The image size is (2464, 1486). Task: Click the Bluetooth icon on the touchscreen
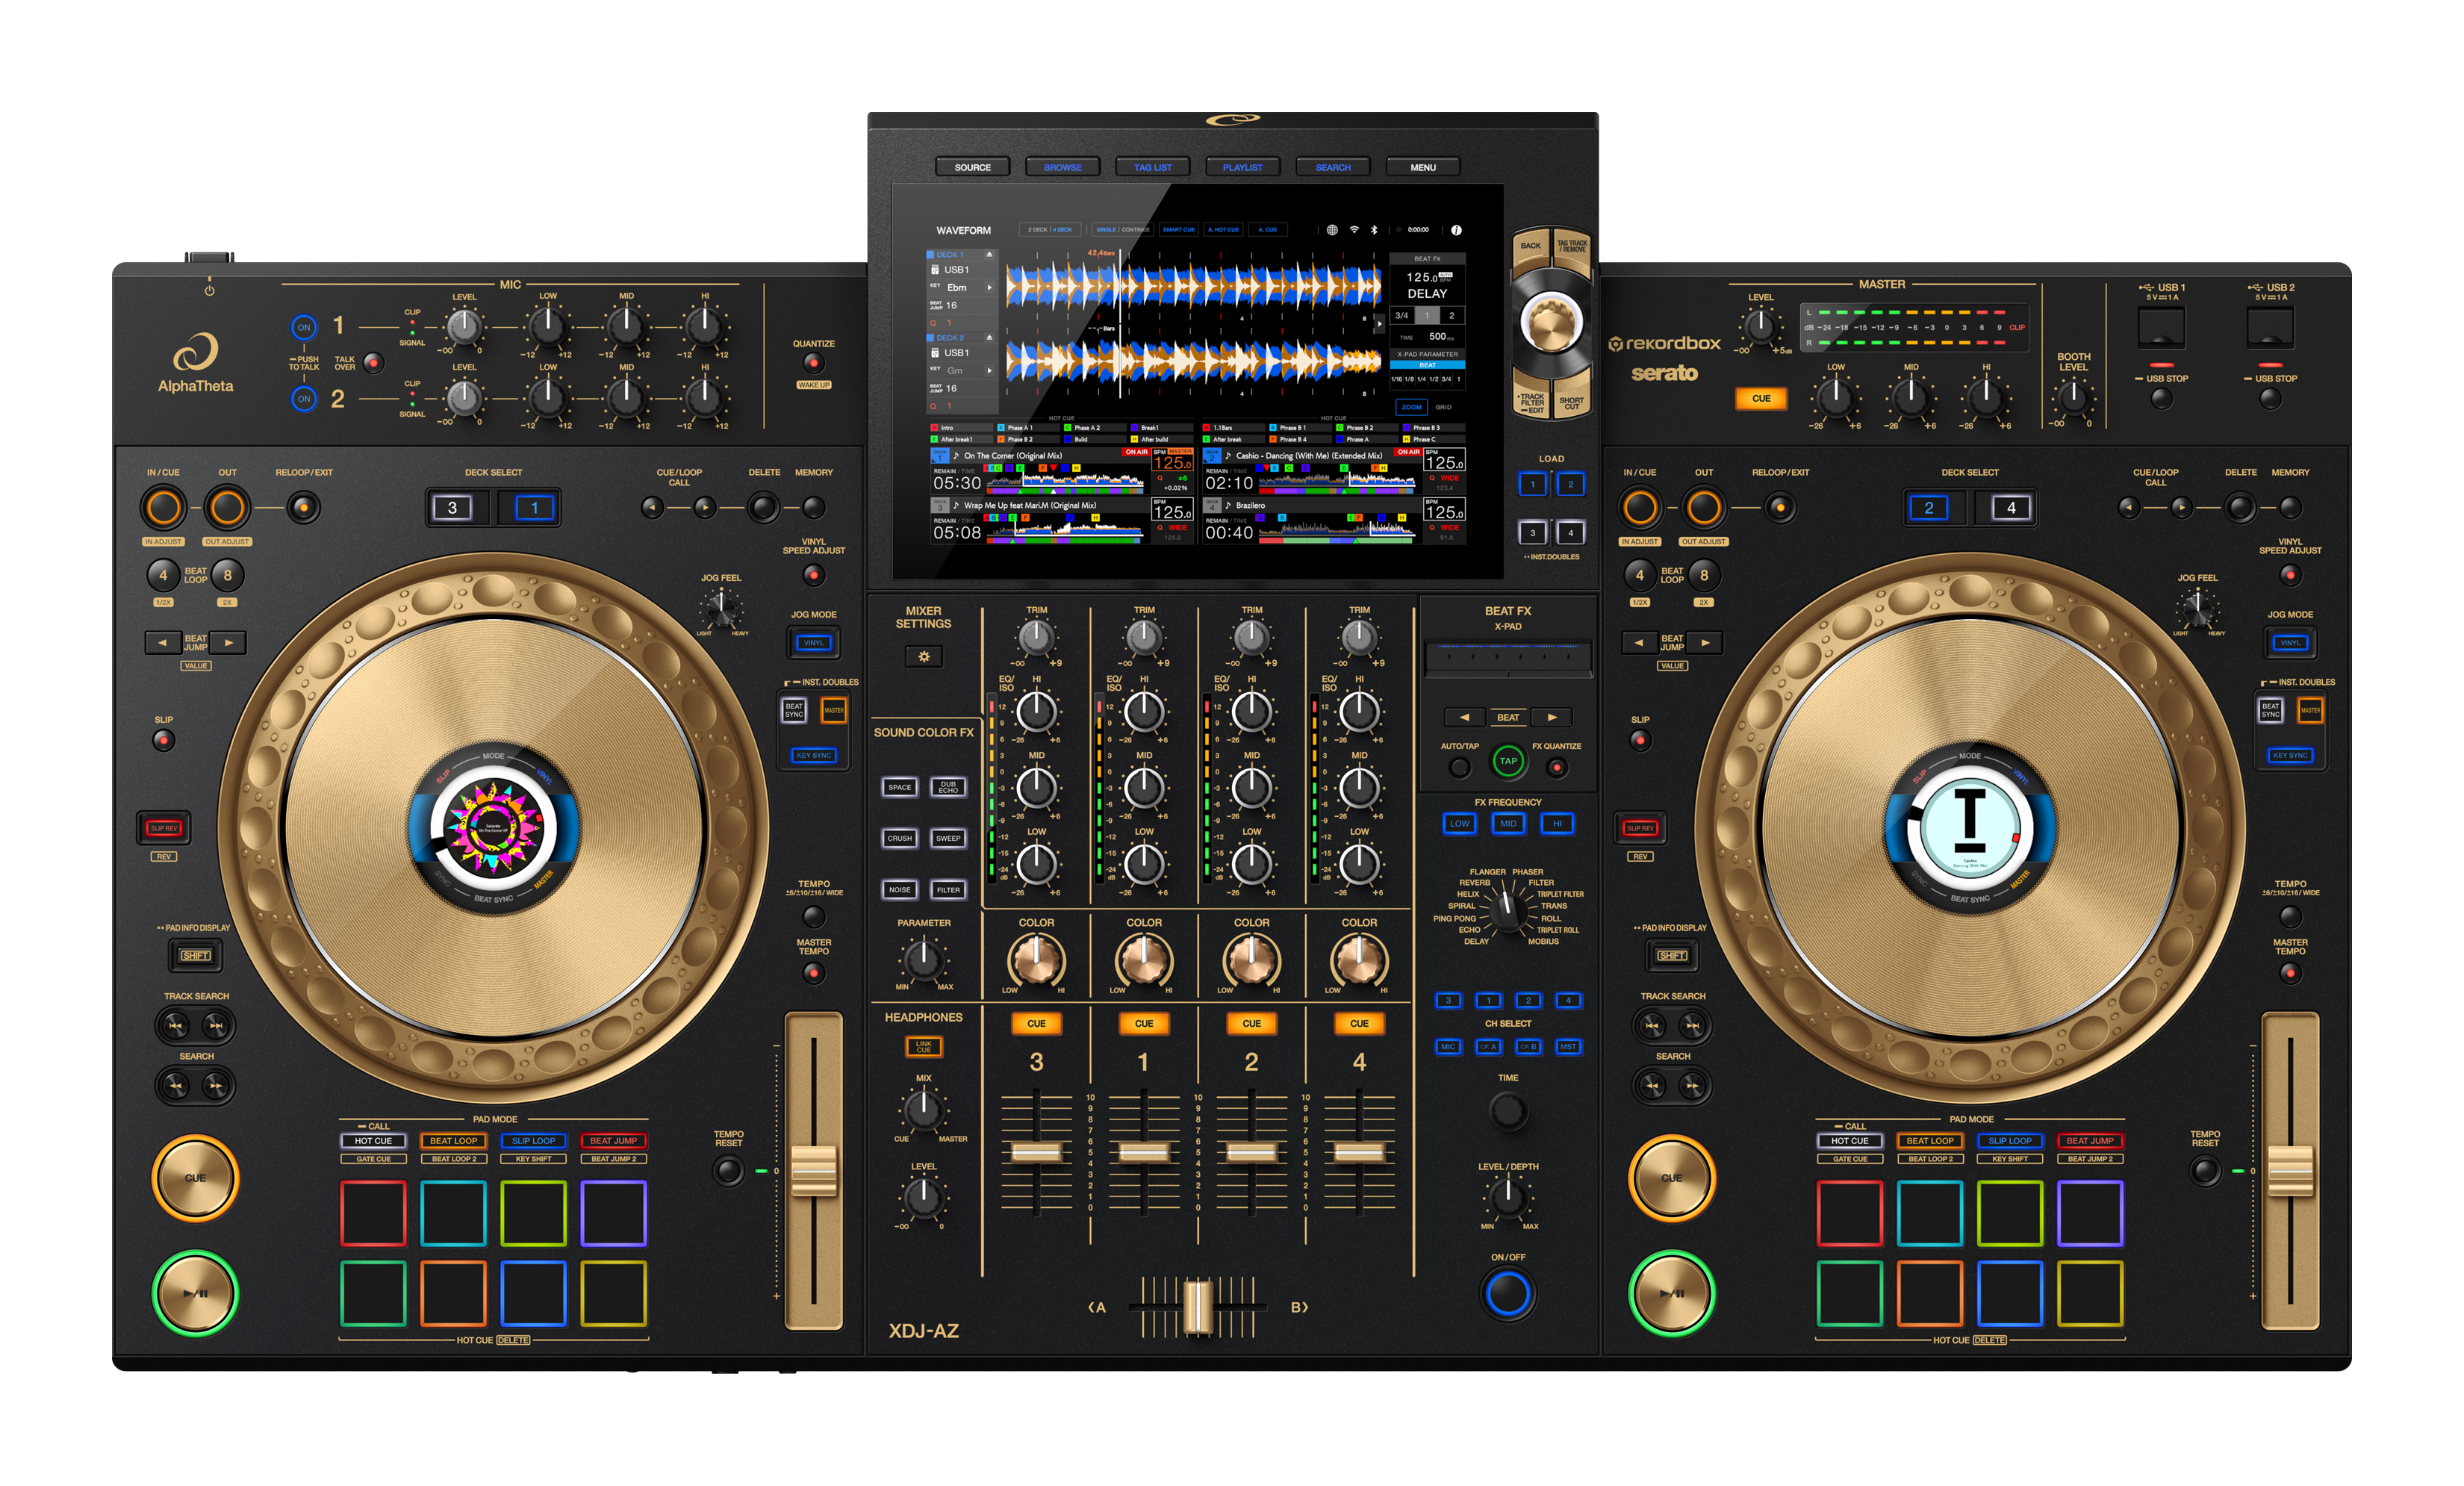[x=1375, y=230]
